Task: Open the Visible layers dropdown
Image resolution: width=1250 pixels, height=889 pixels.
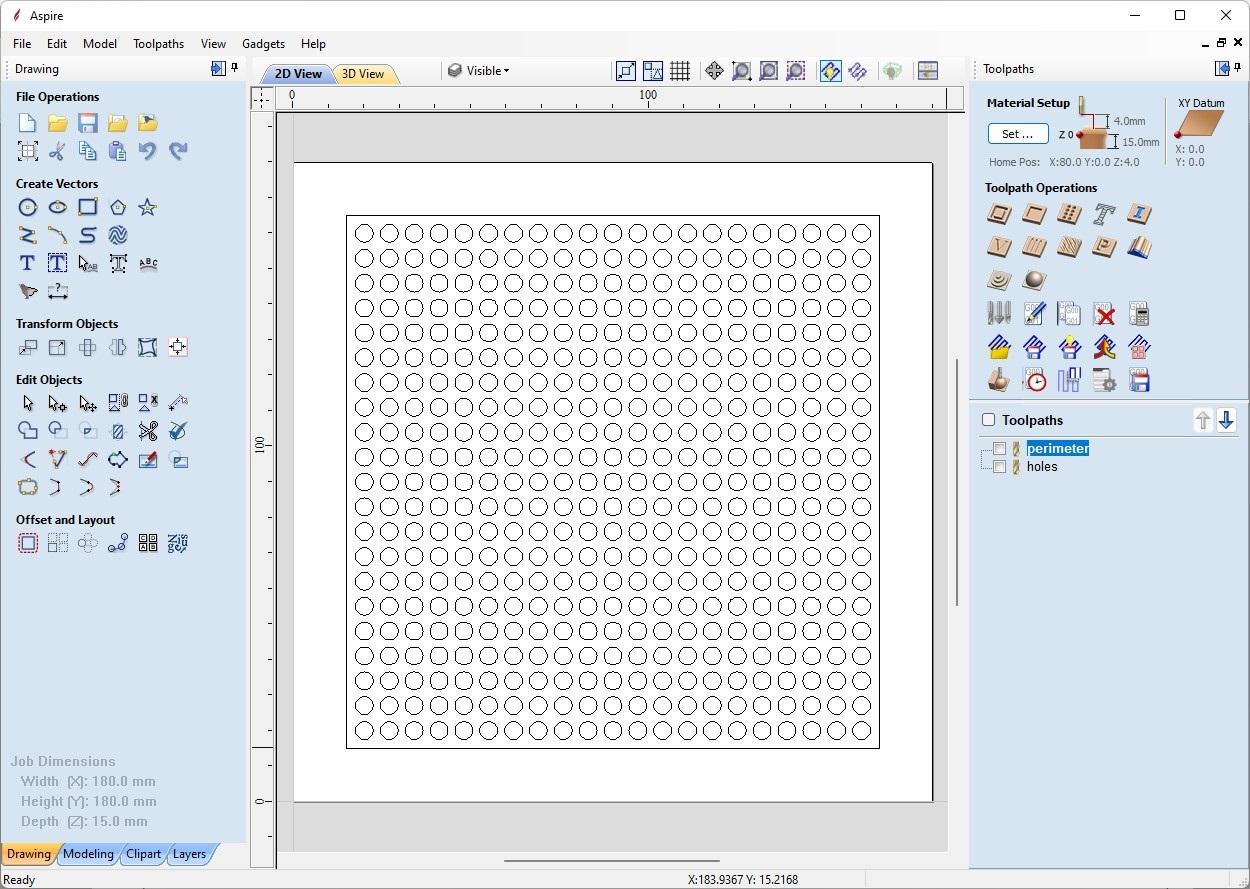Action: [479, 71]
